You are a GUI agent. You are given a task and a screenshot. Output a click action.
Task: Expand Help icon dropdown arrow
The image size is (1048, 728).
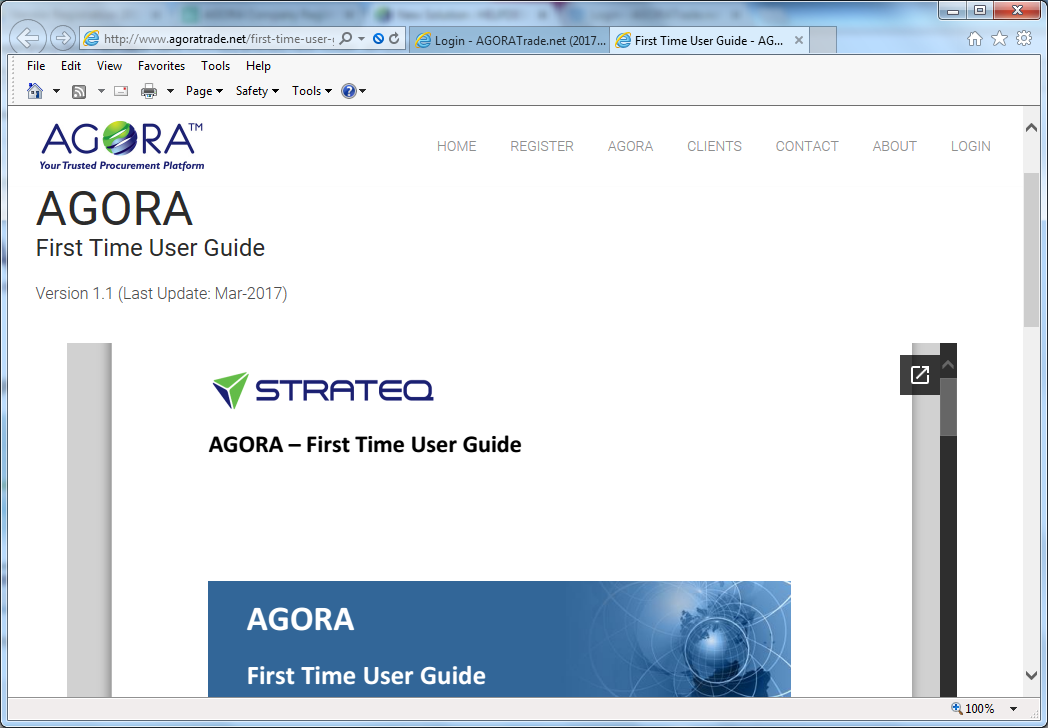363,92
